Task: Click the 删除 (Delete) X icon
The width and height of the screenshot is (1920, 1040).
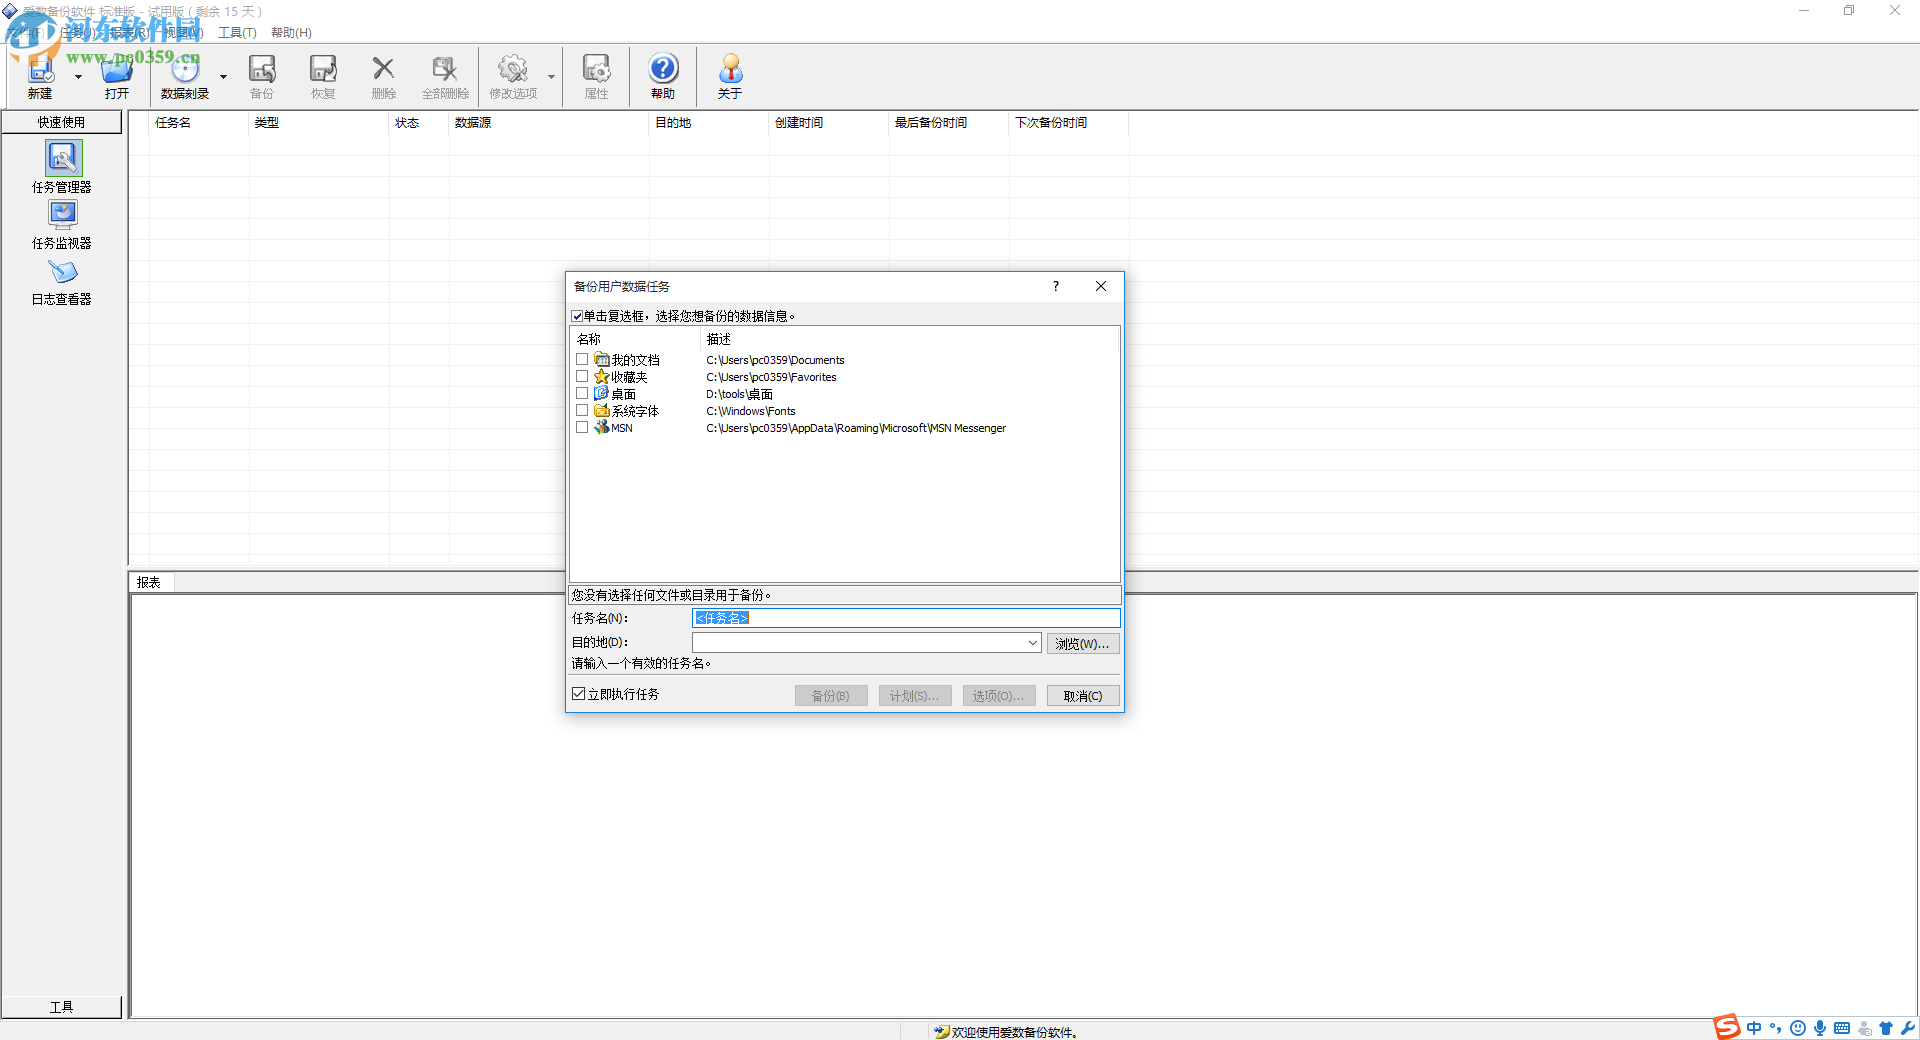Action: [x=383, y=69]
